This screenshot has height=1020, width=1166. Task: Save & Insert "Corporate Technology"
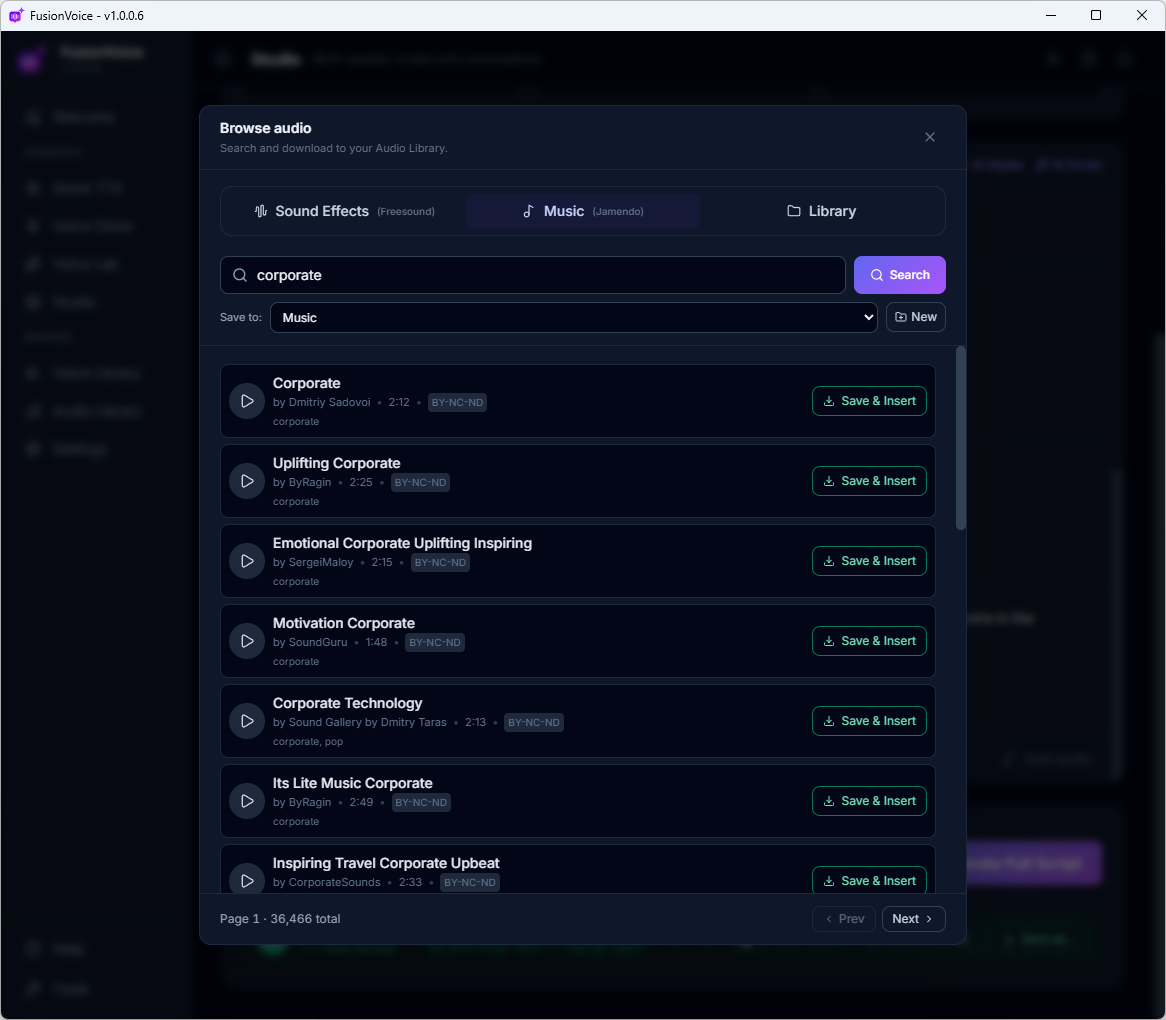(869, 721)
